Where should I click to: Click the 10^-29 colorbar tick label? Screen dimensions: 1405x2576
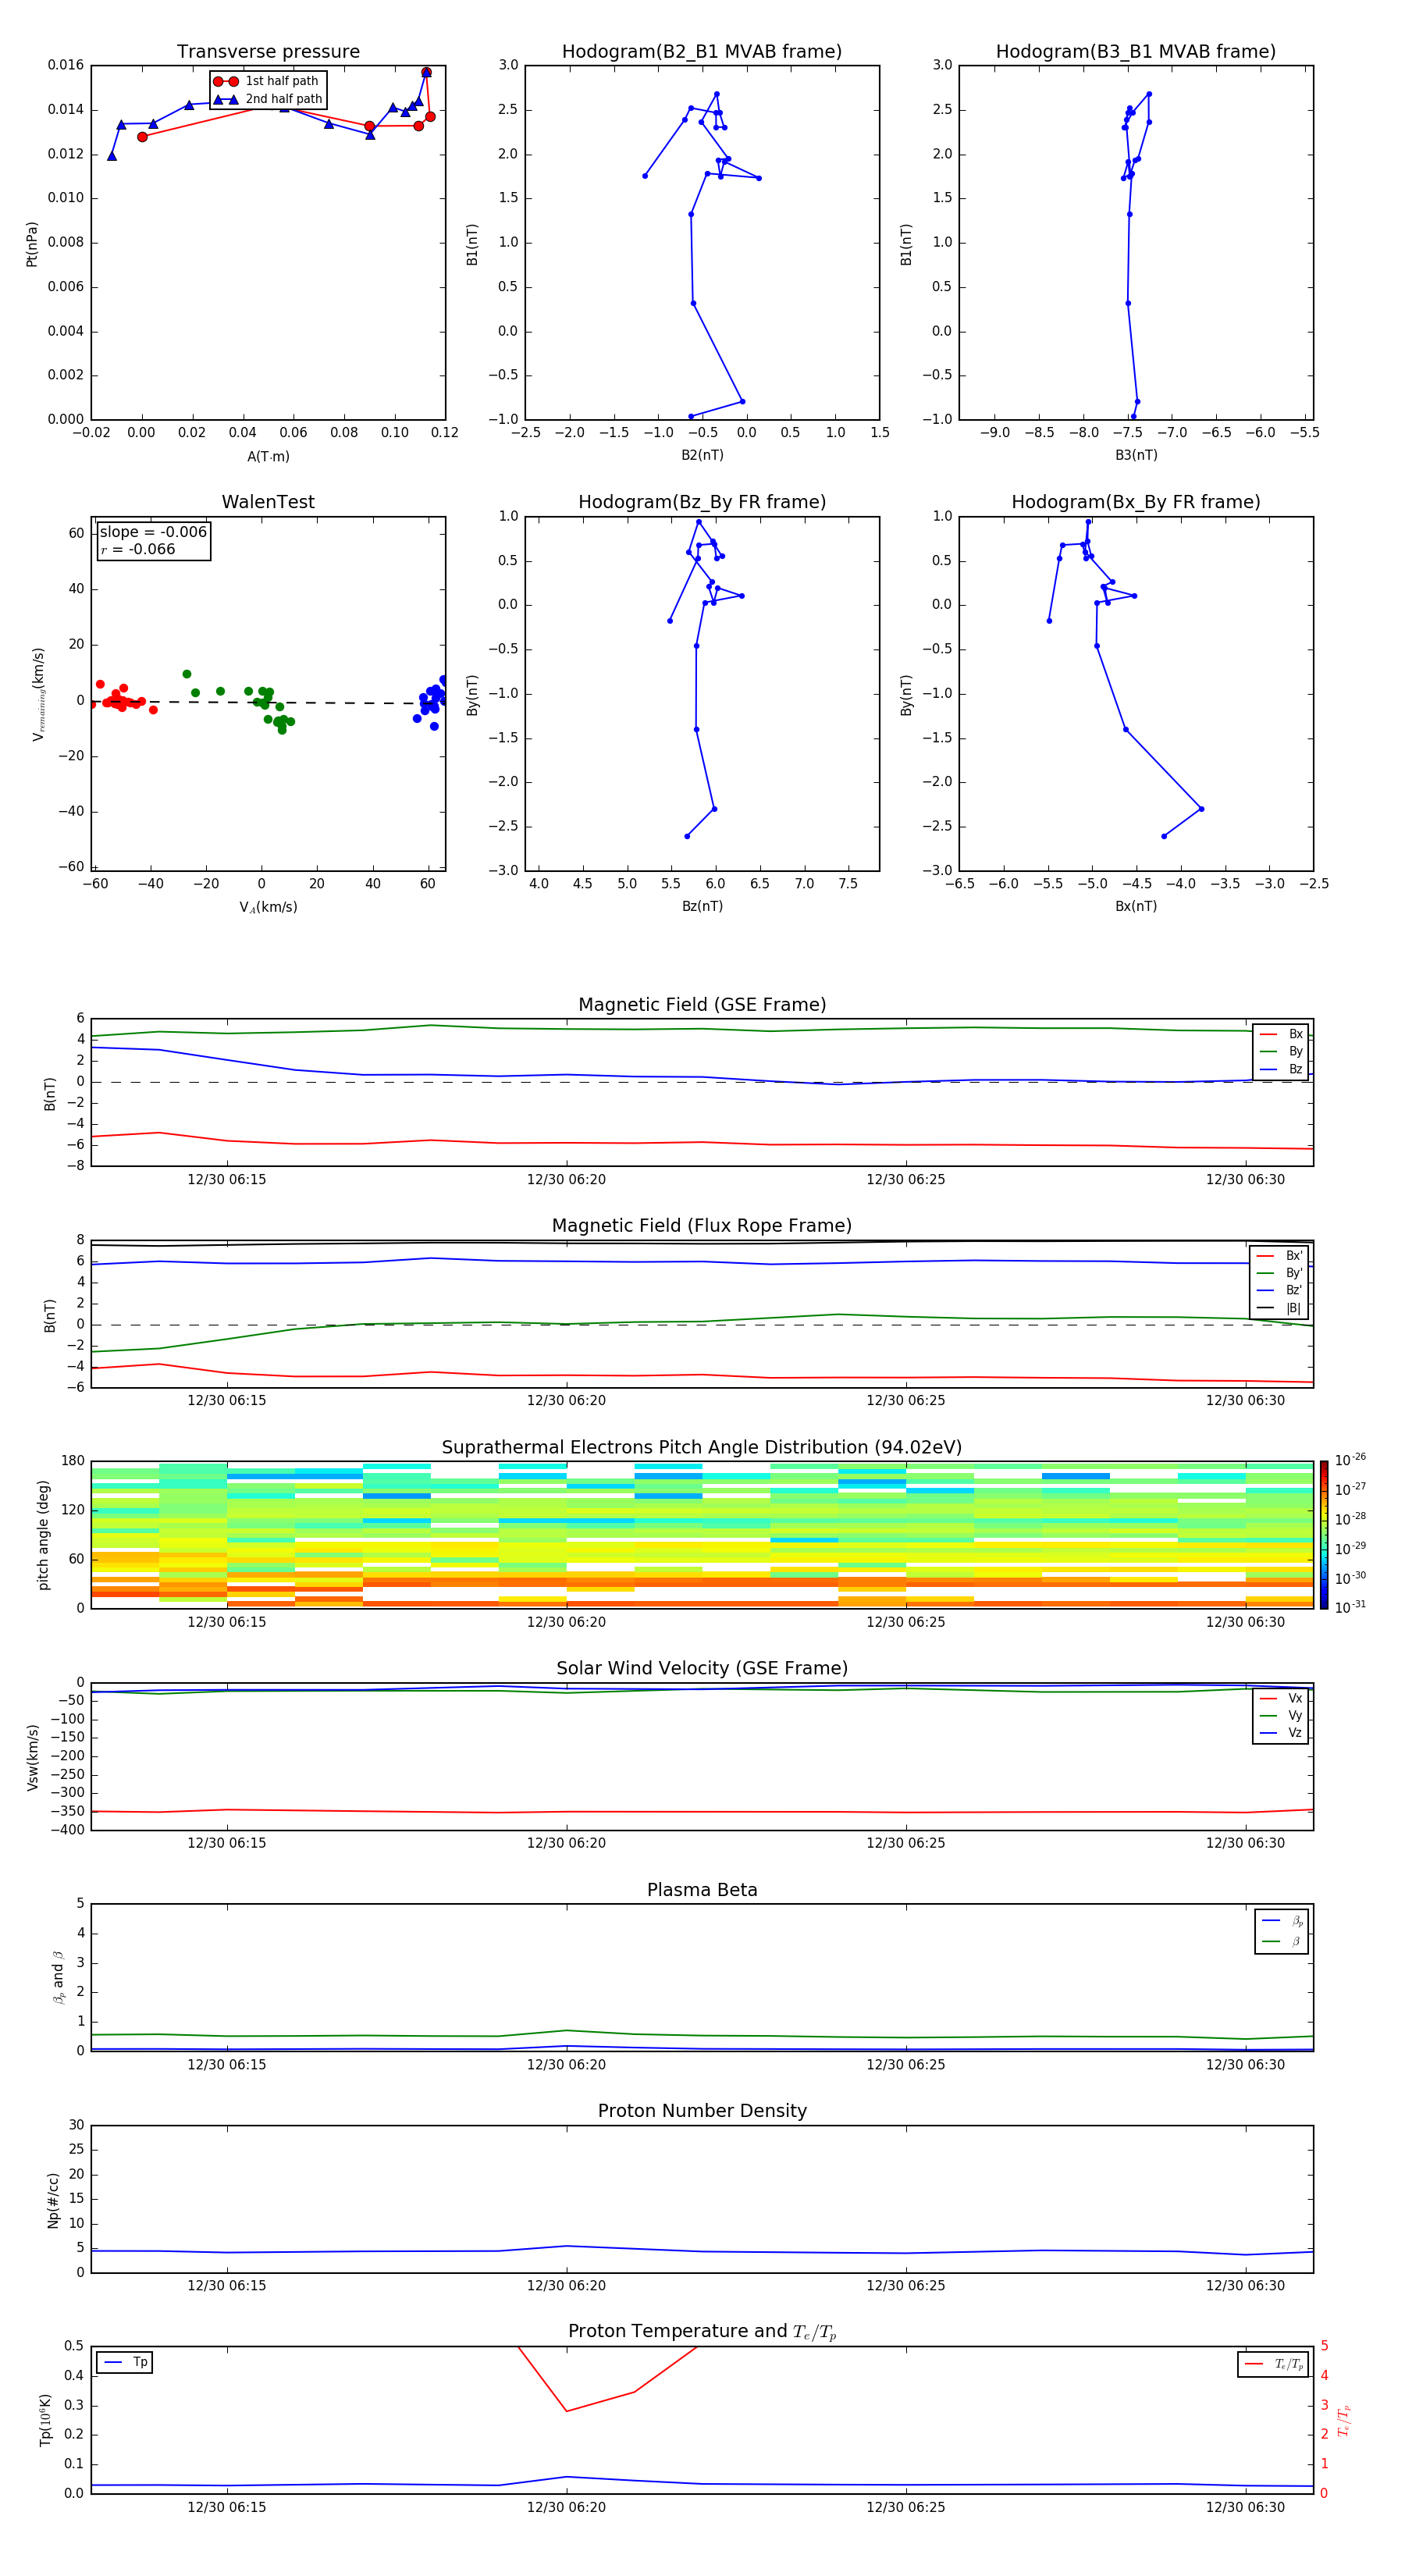(1350, 1548)
